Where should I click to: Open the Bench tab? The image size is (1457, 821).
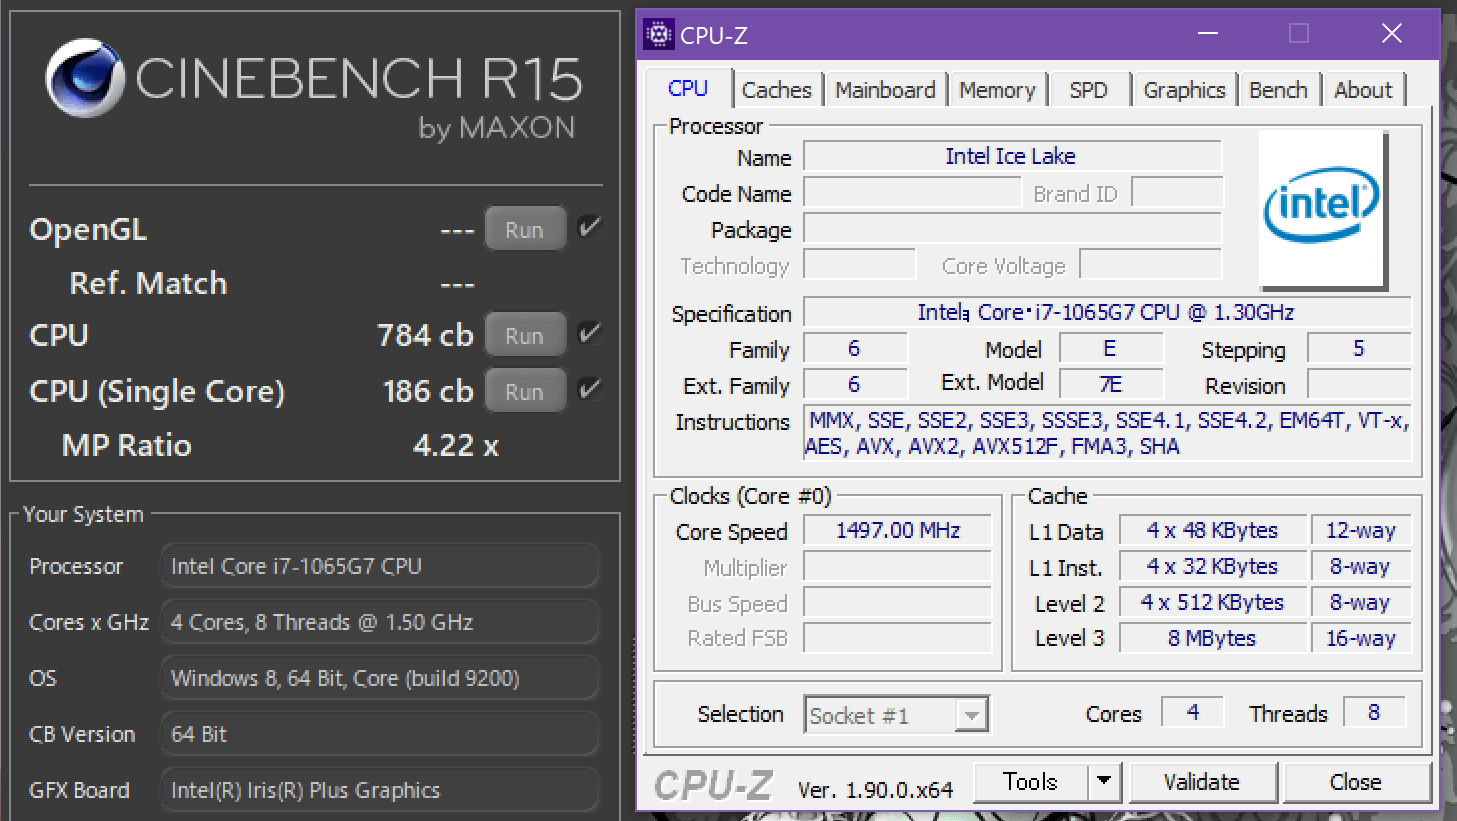point(1278,90)
